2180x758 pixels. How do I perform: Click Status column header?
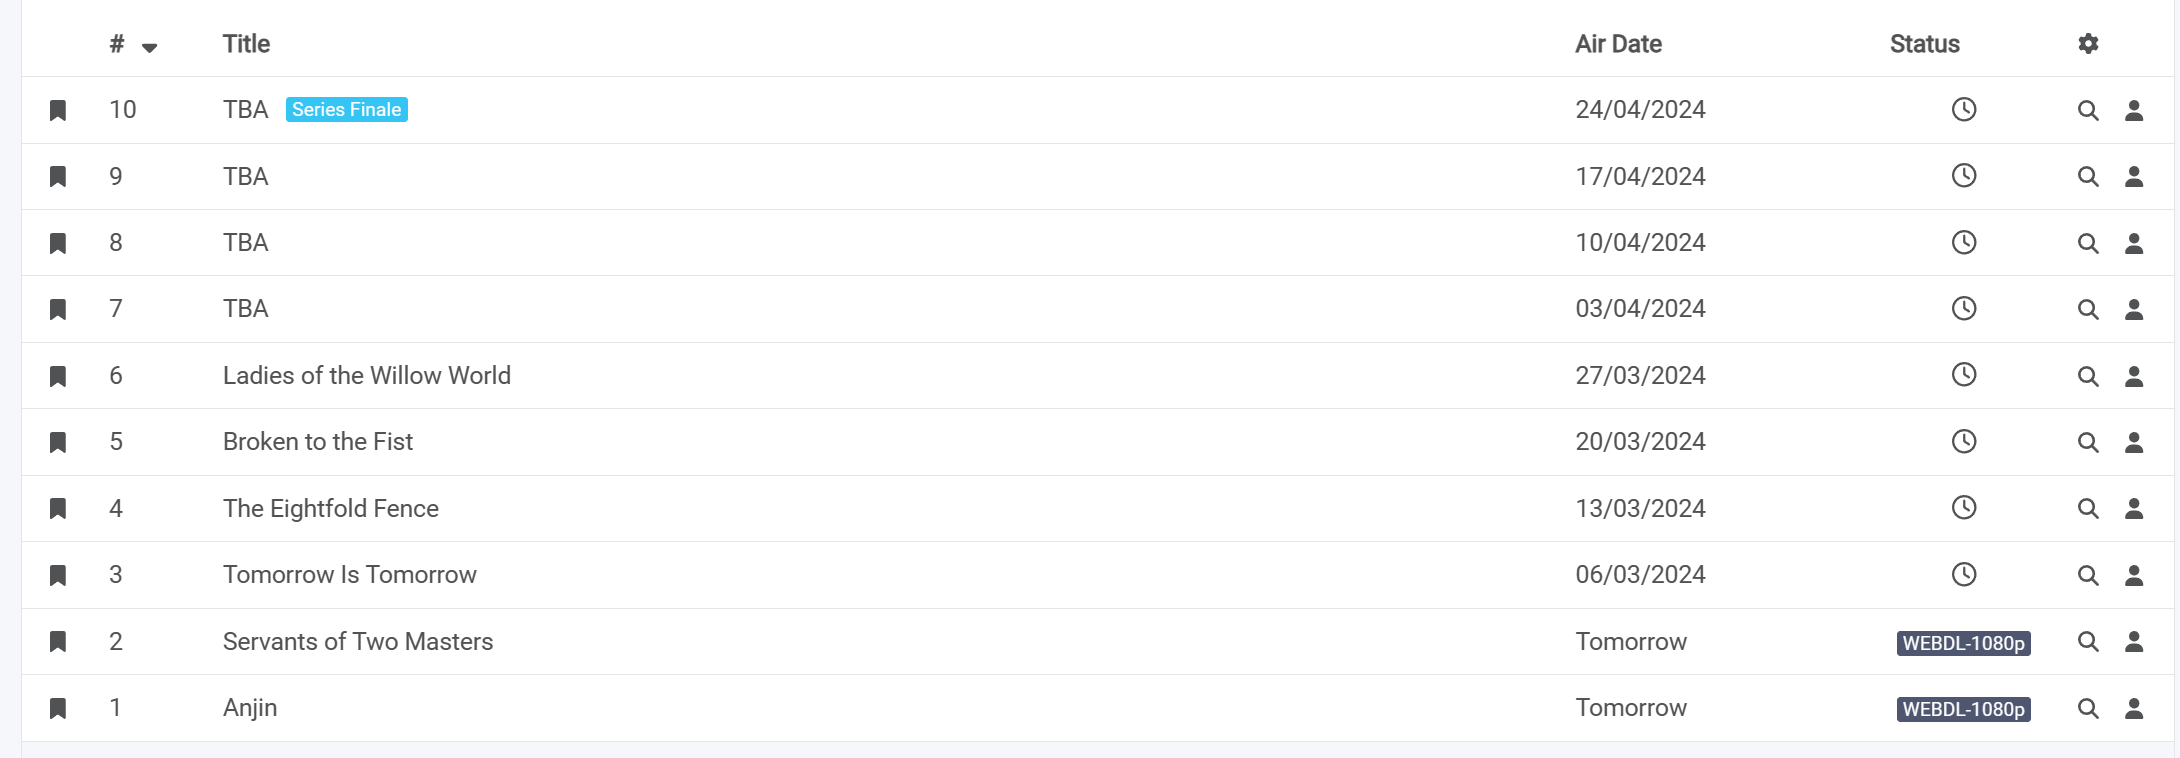[1924, 44]
